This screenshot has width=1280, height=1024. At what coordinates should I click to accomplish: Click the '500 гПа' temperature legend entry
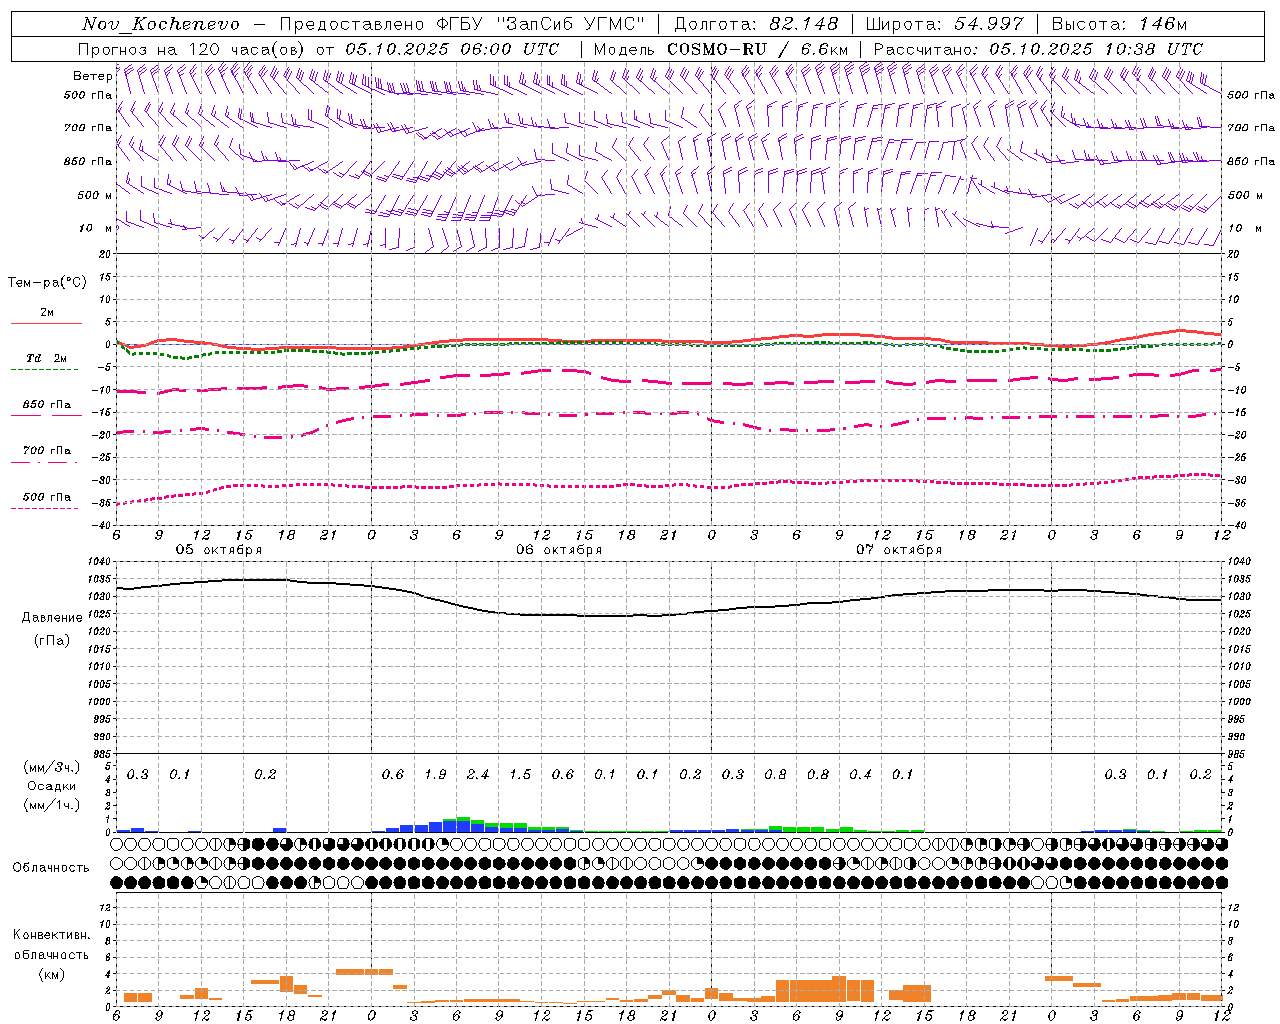point(46,497)
